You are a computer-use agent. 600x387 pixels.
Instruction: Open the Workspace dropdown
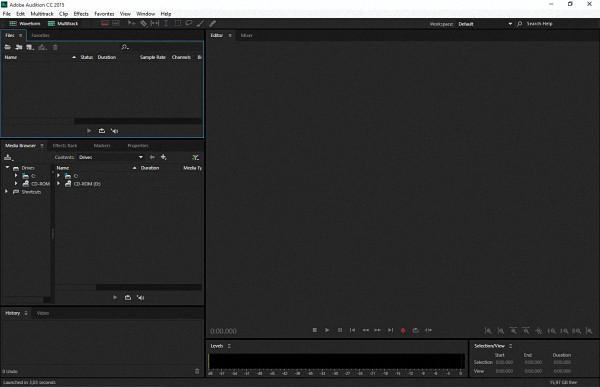[485, 24]
